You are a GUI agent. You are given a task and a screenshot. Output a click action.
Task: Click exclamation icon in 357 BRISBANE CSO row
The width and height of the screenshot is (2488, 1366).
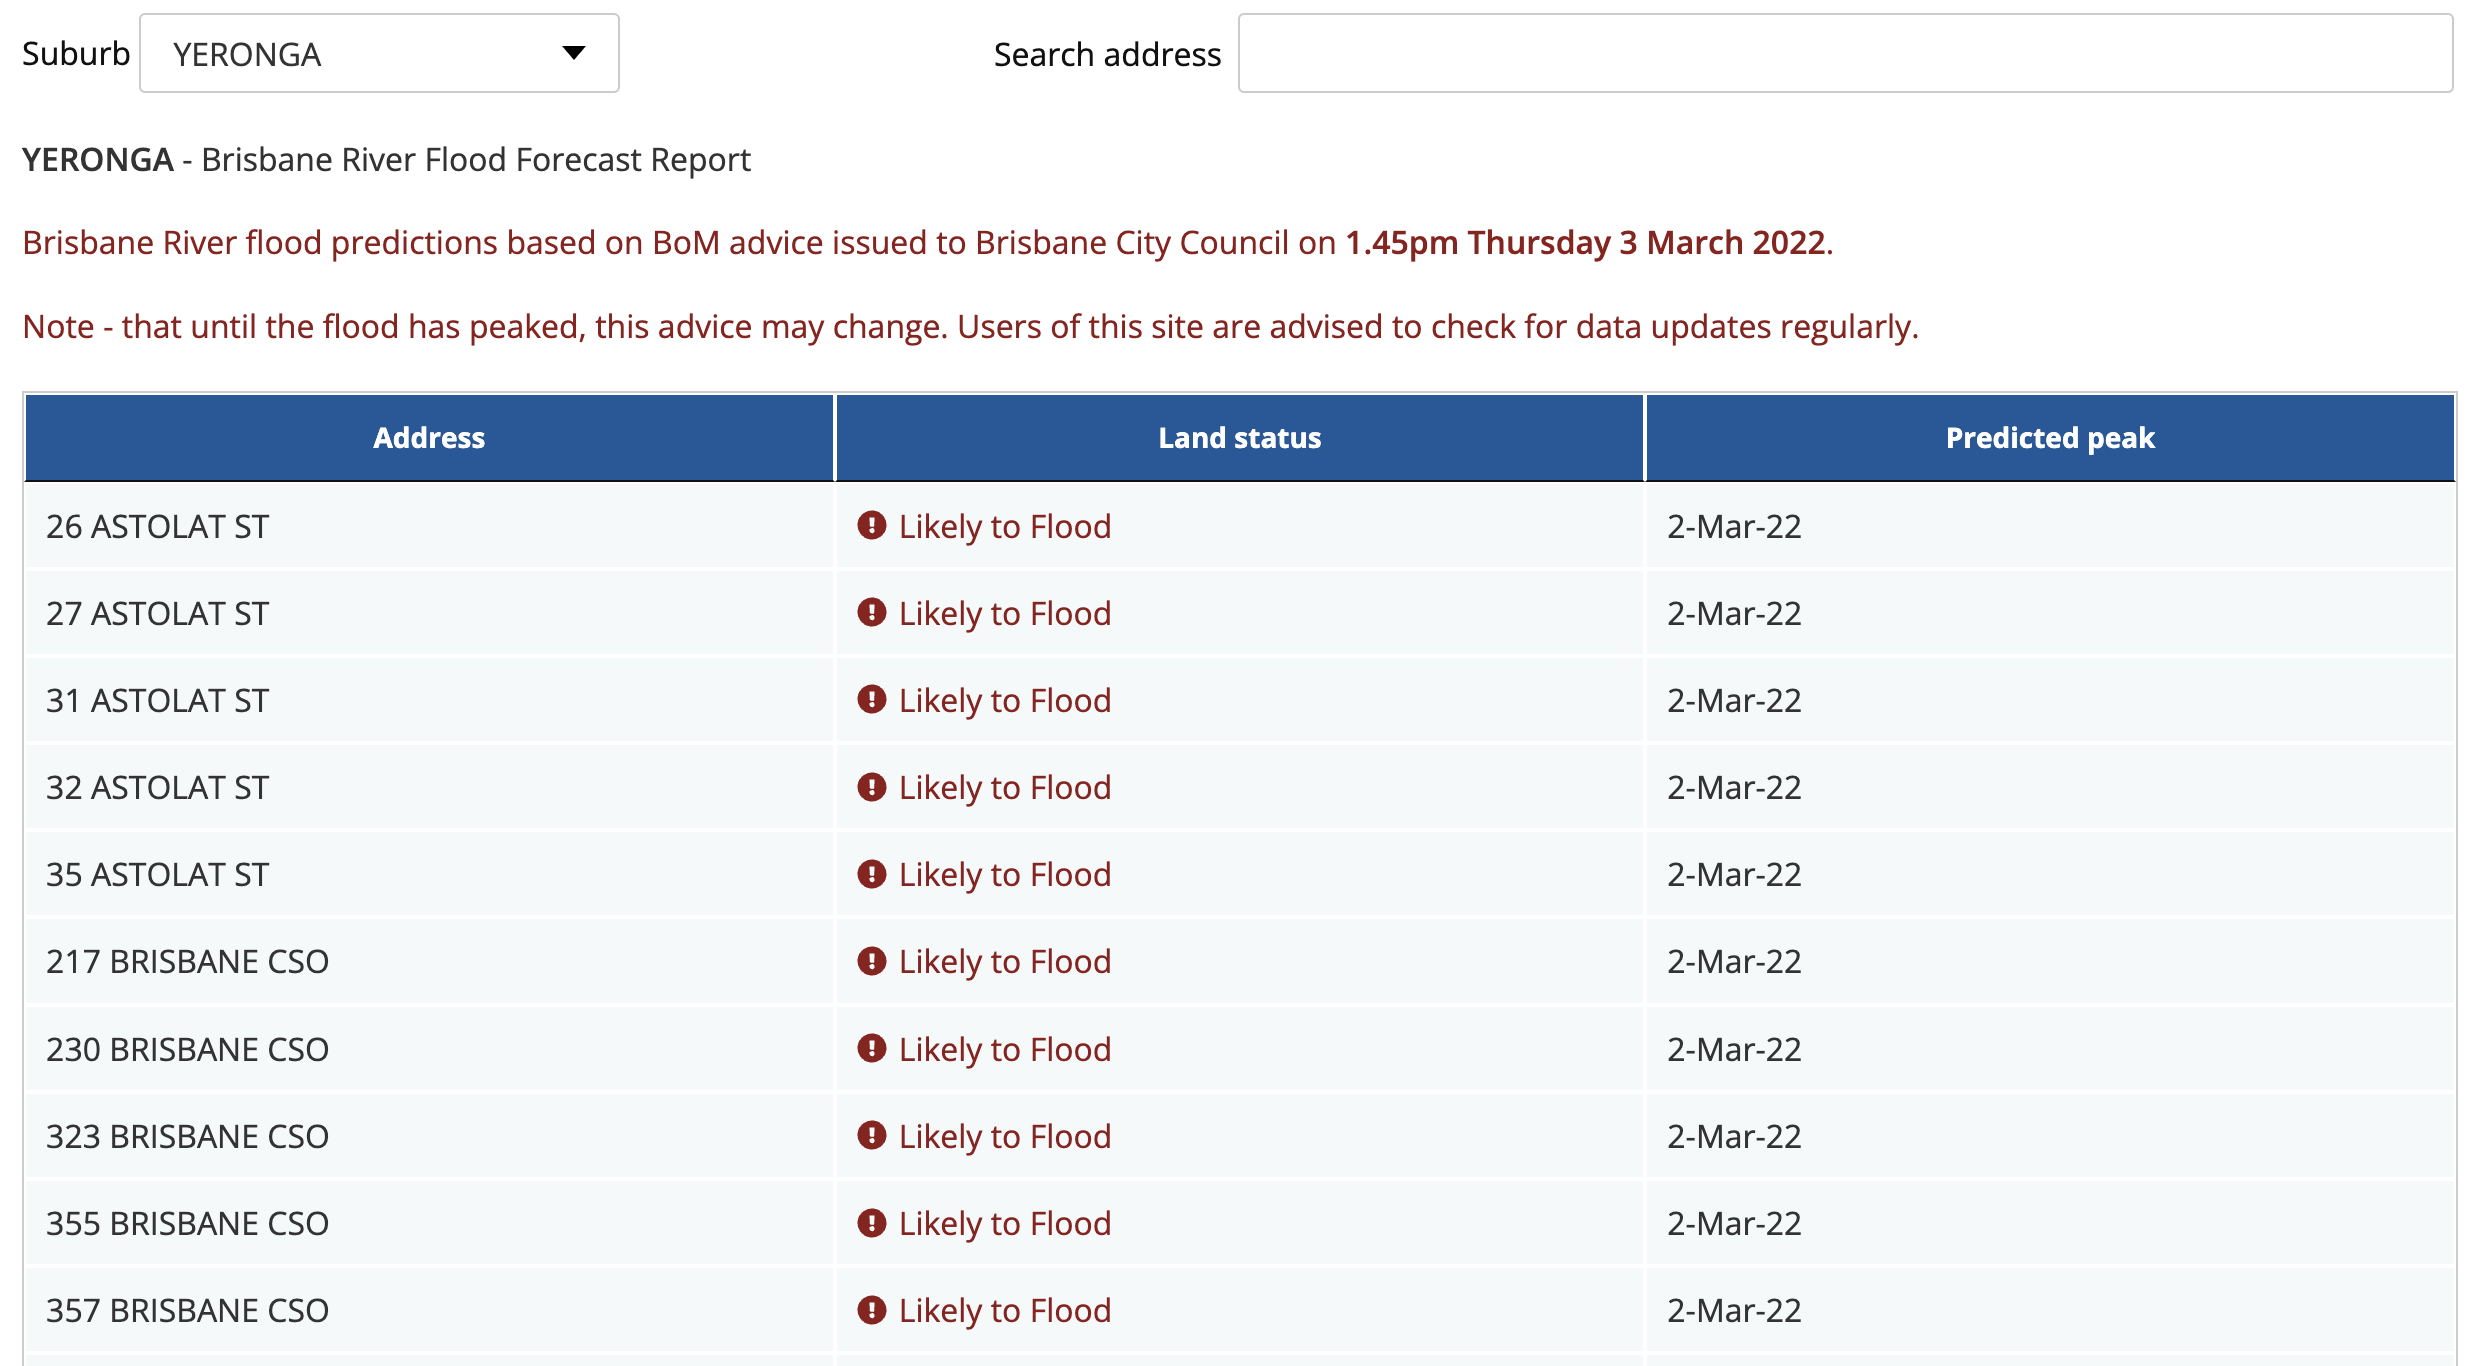pyautogui.click(x=872, y=1310)
